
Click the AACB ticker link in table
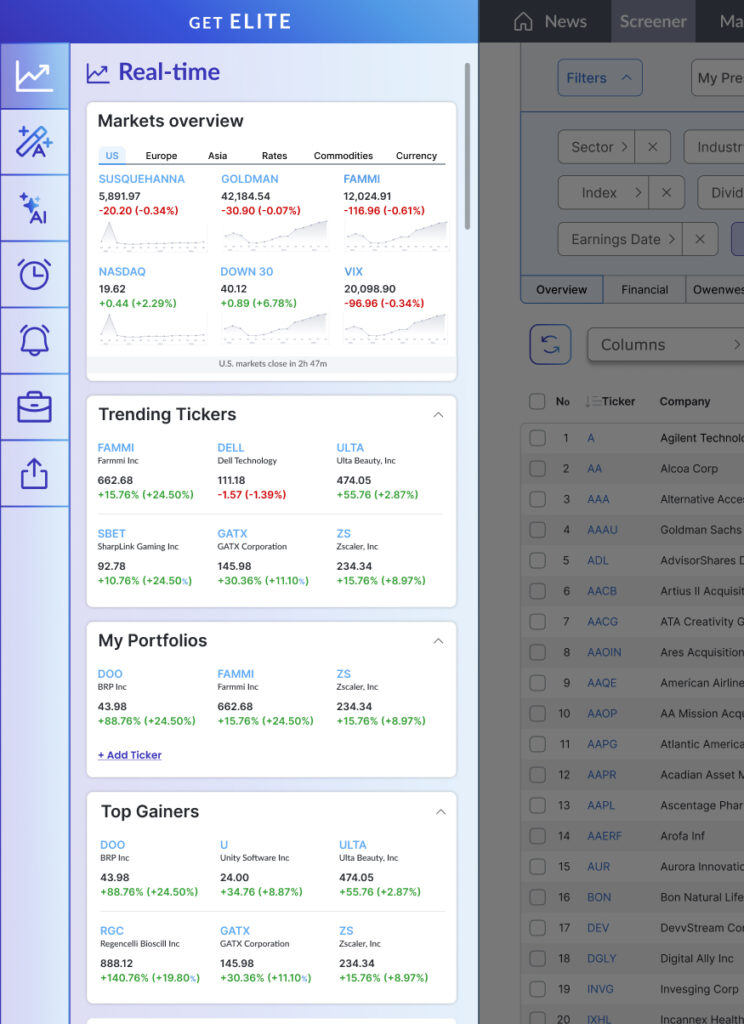(602, 591)
